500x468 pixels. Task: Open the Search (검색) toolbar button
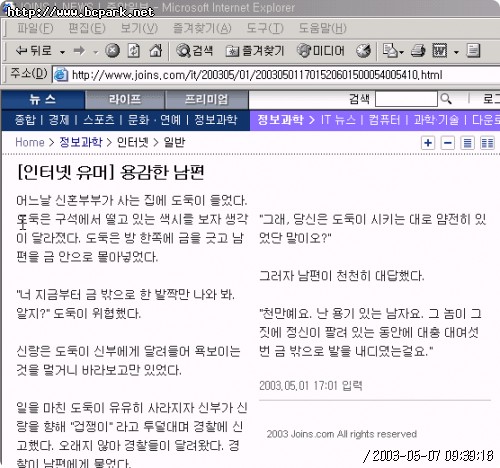[x=194, y=51]
